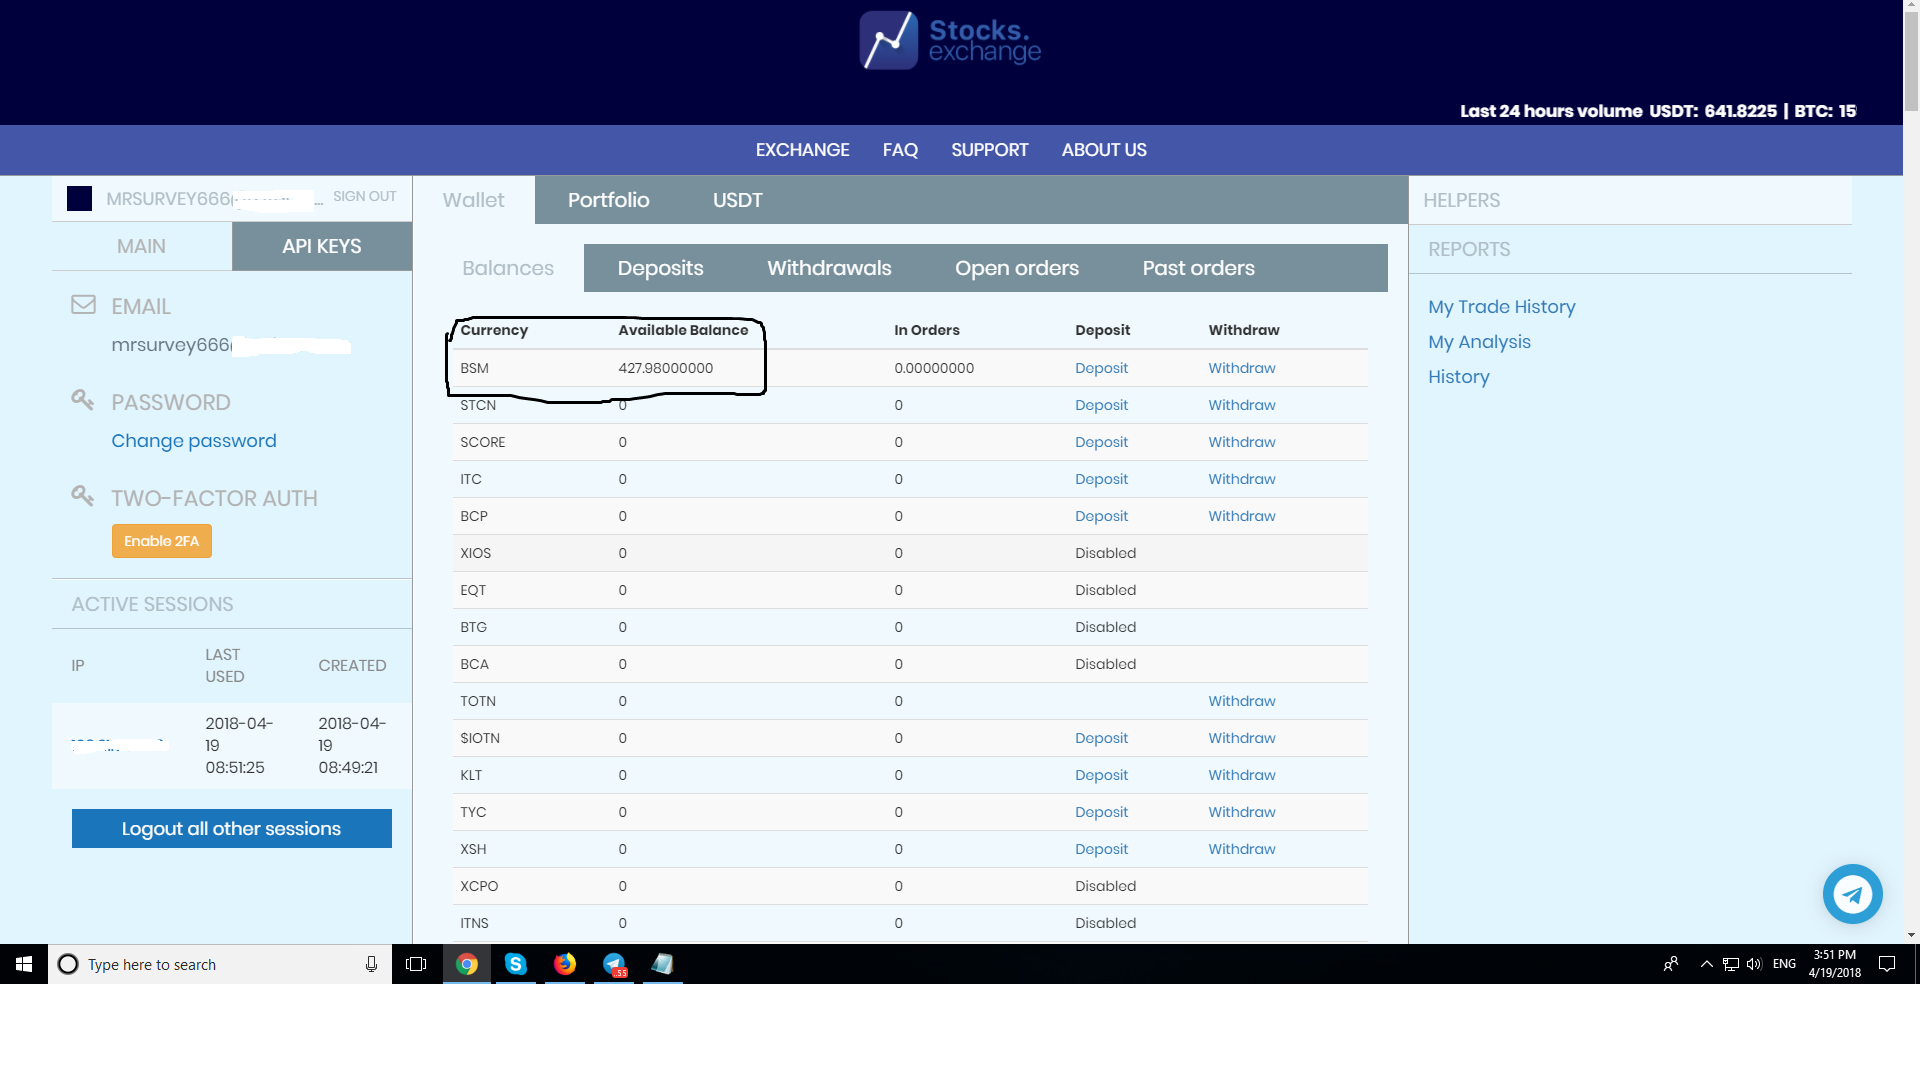Click the Change password link
Screen dimensions: 1920x1080
coord(193,441)
